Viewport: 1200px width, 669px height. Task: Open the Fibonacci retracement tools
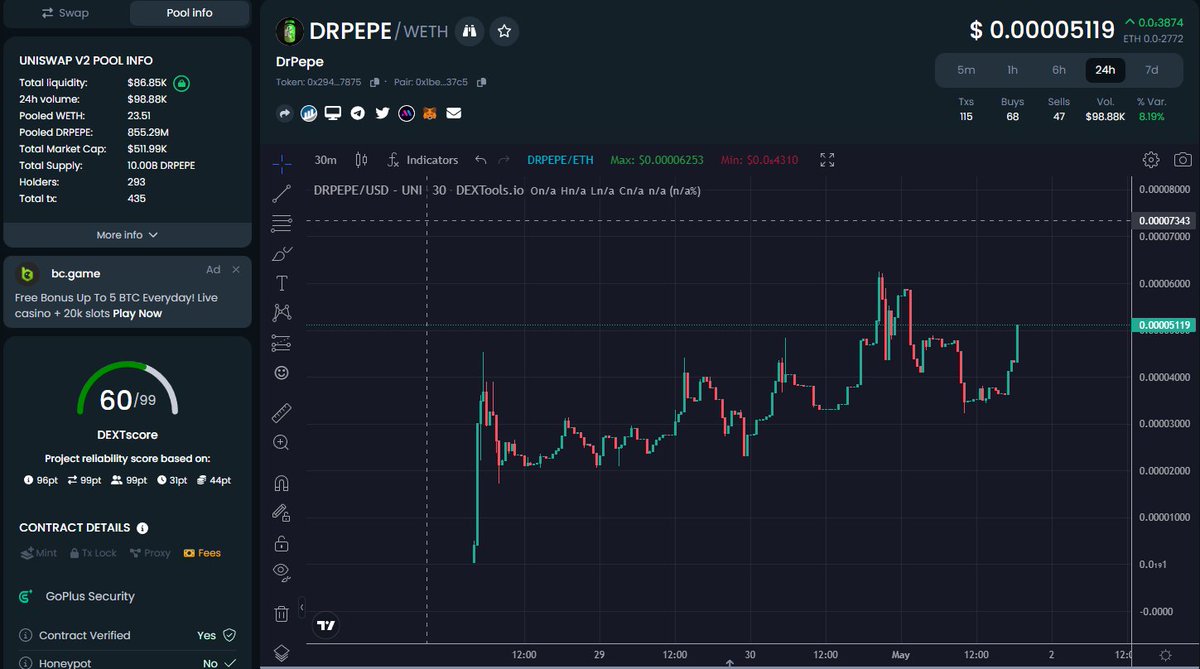pos(282,223)
